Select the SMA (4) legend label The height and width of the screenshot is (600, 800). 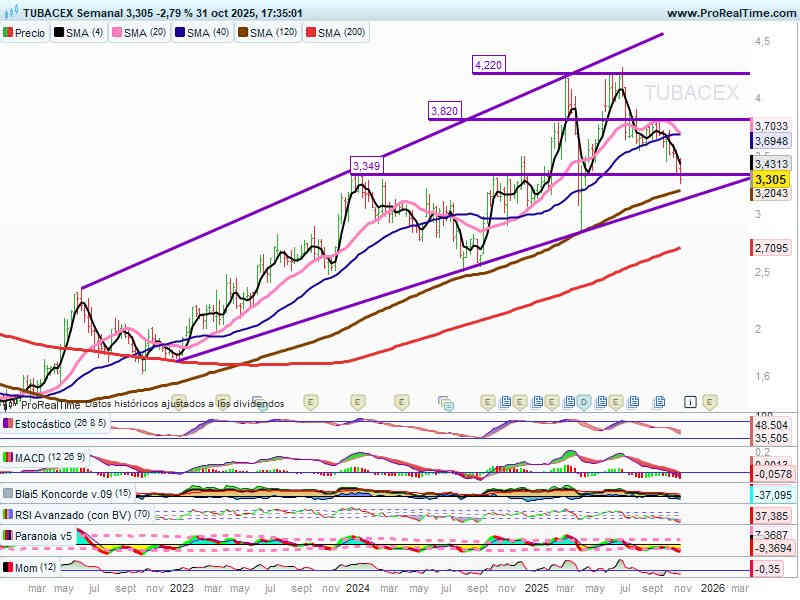[x=84, y=33]
